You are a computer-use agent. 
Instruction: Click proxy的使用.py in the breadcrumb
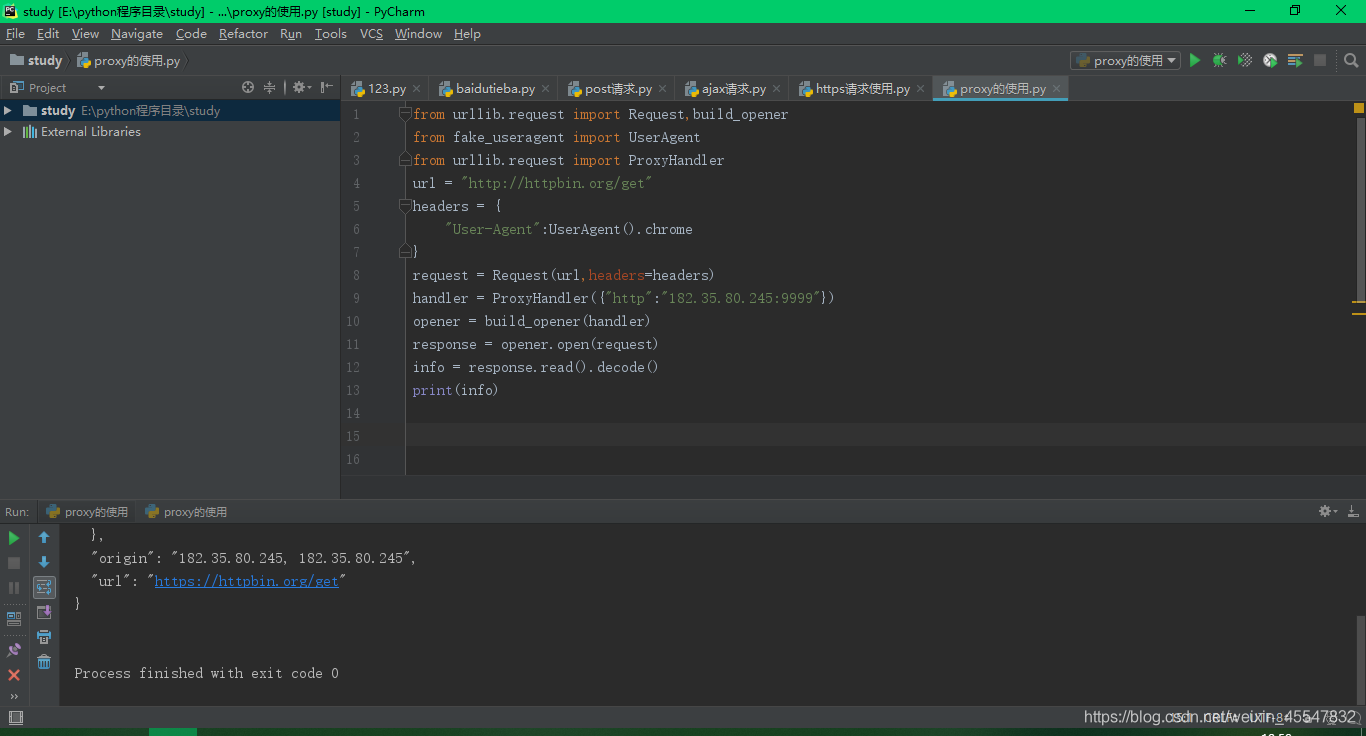pos(129,61)
